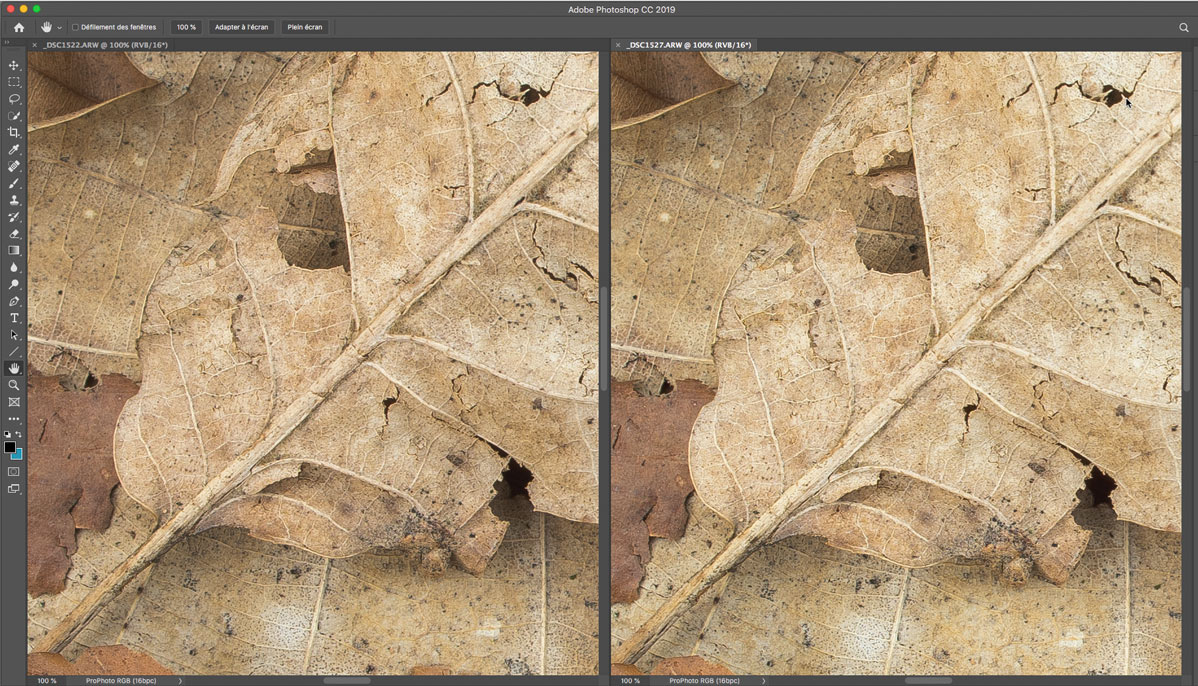Enable the Défilement des fenêtres checkbox
This screenshot has height=686, width=1198.
75,27
